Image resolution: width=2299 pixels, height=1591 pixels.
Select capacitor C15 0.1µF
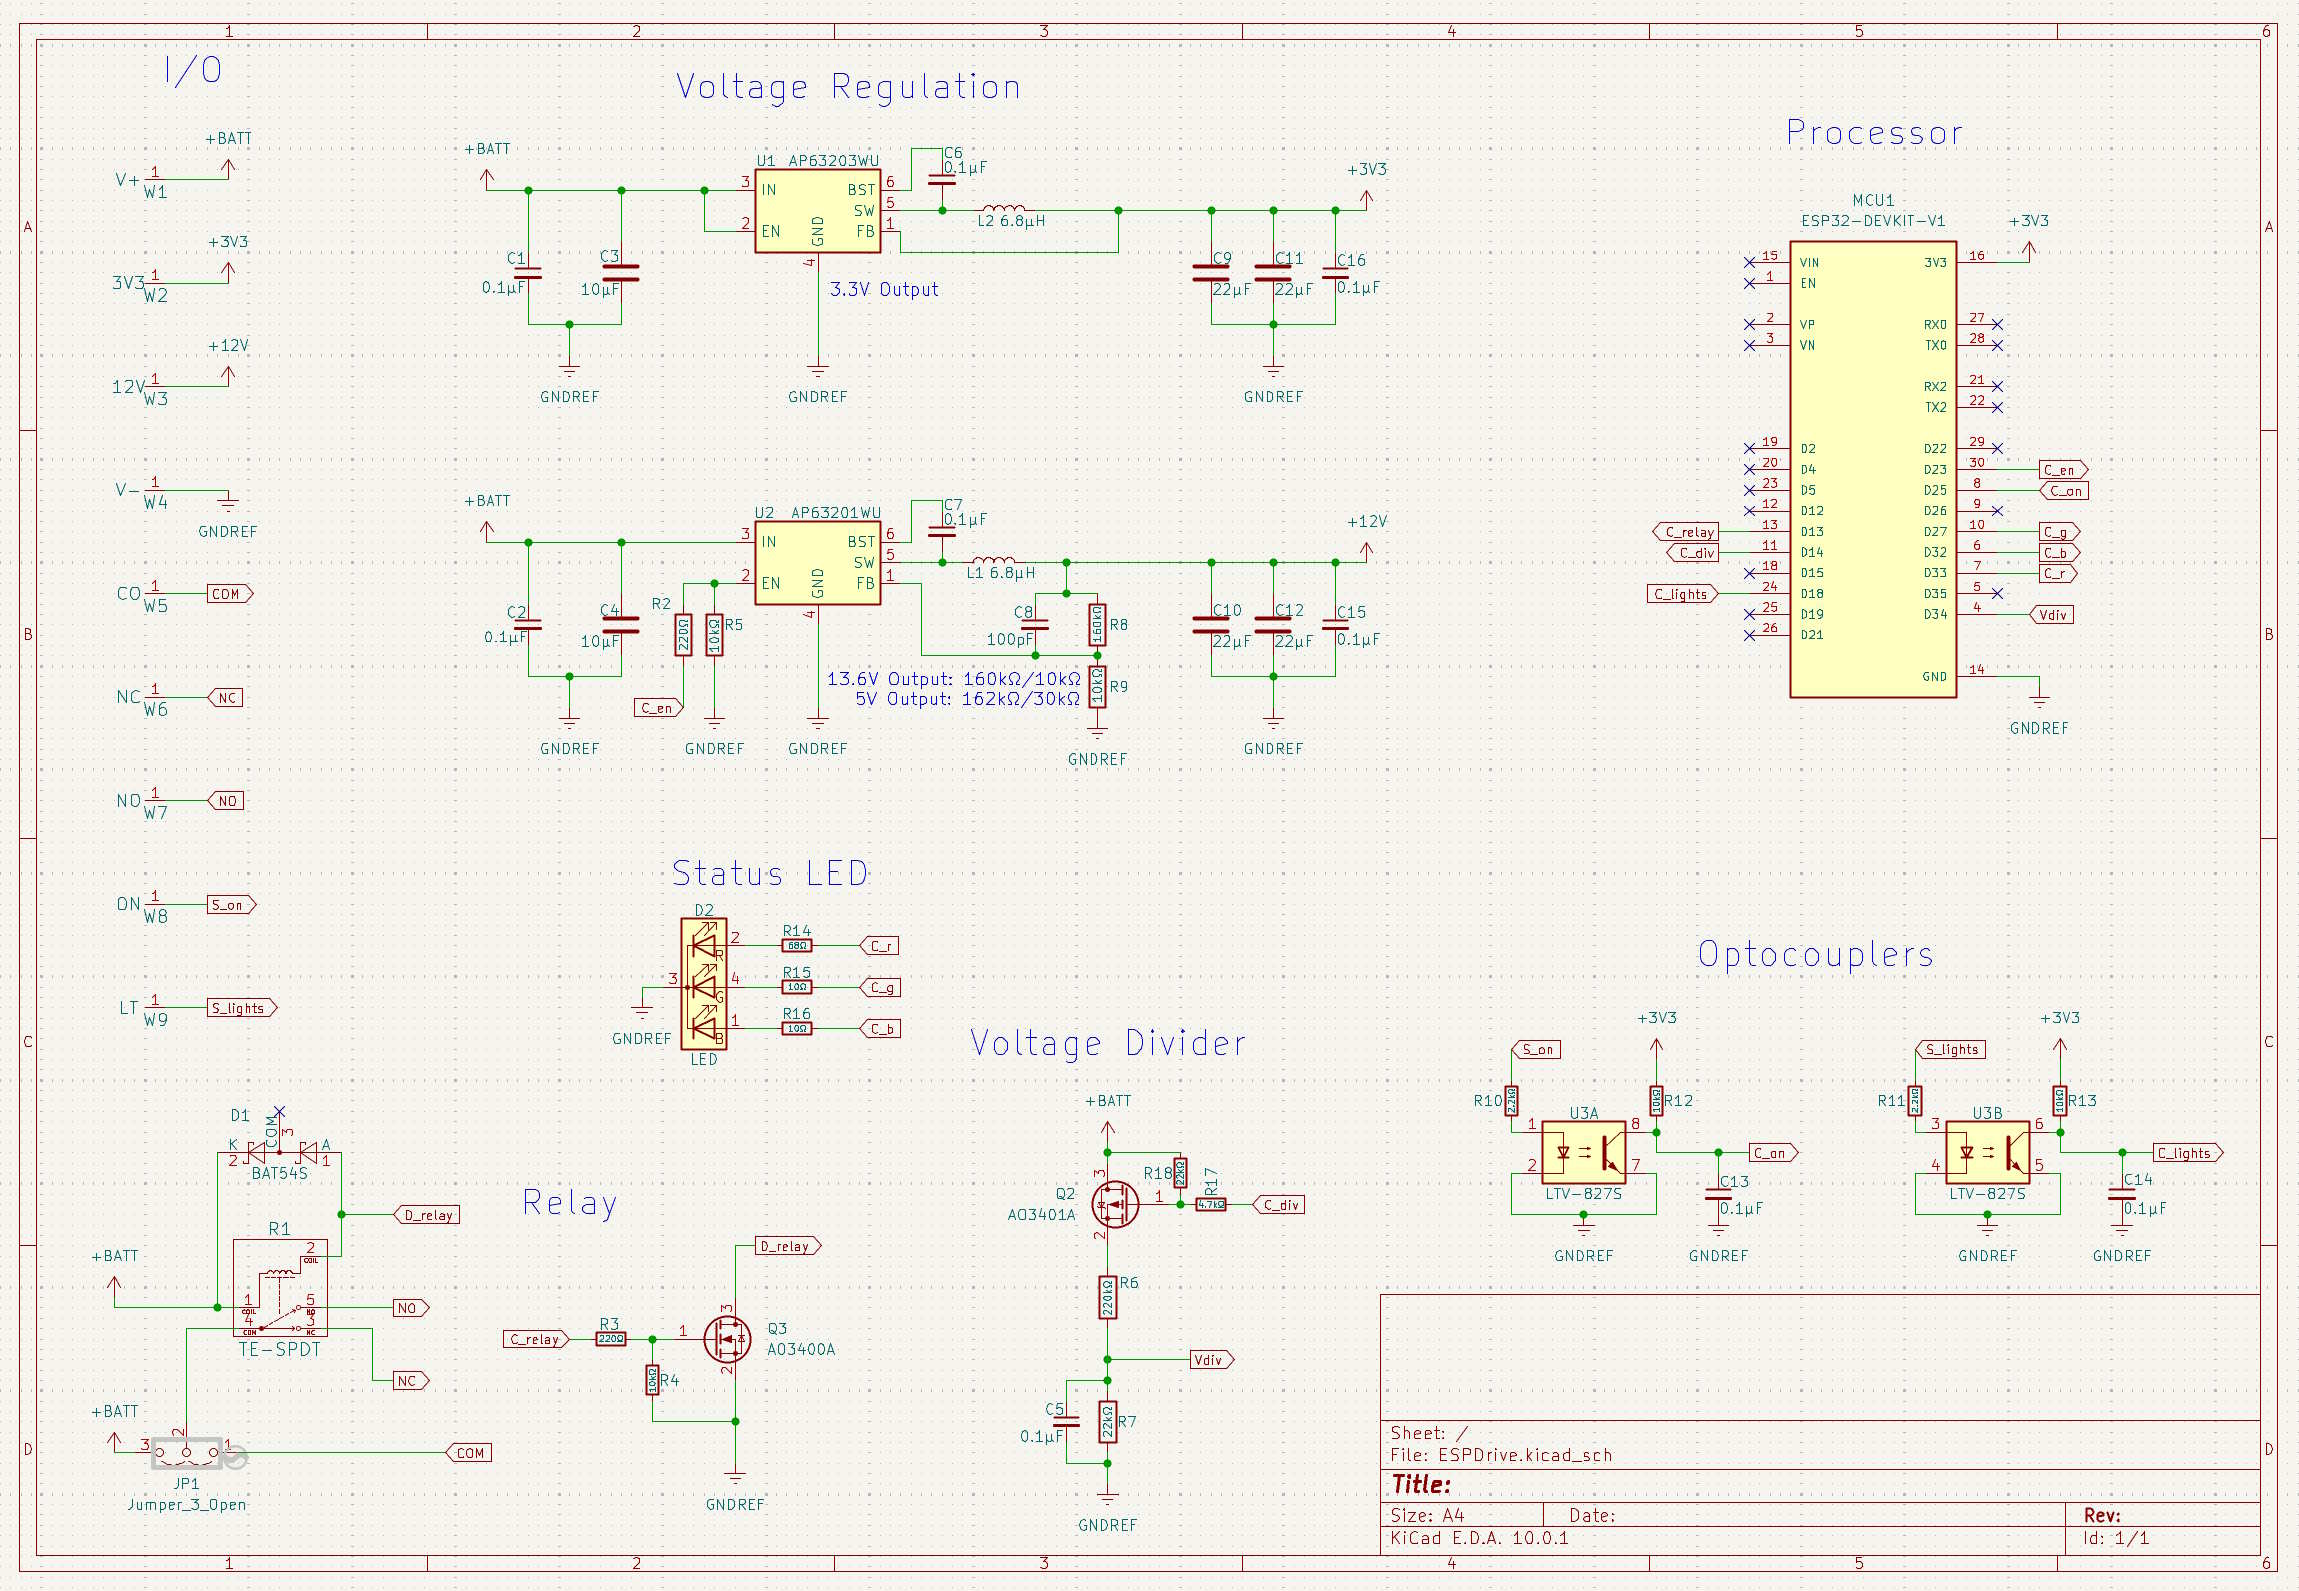(1335, 625)
